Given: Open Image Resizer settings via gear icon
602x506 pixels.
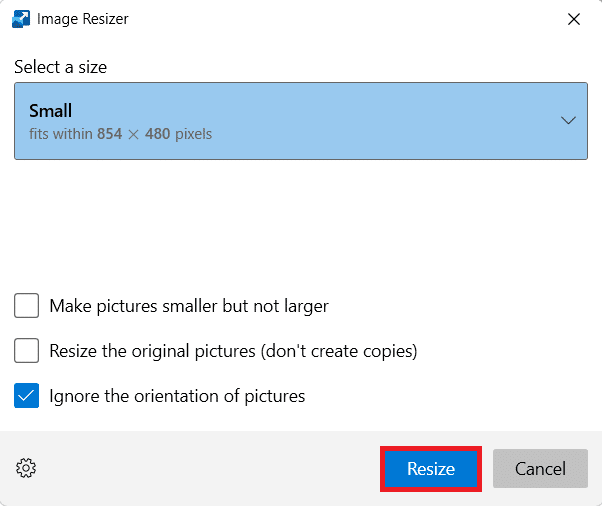Looking at the screenshot, I should pos(26,468).
